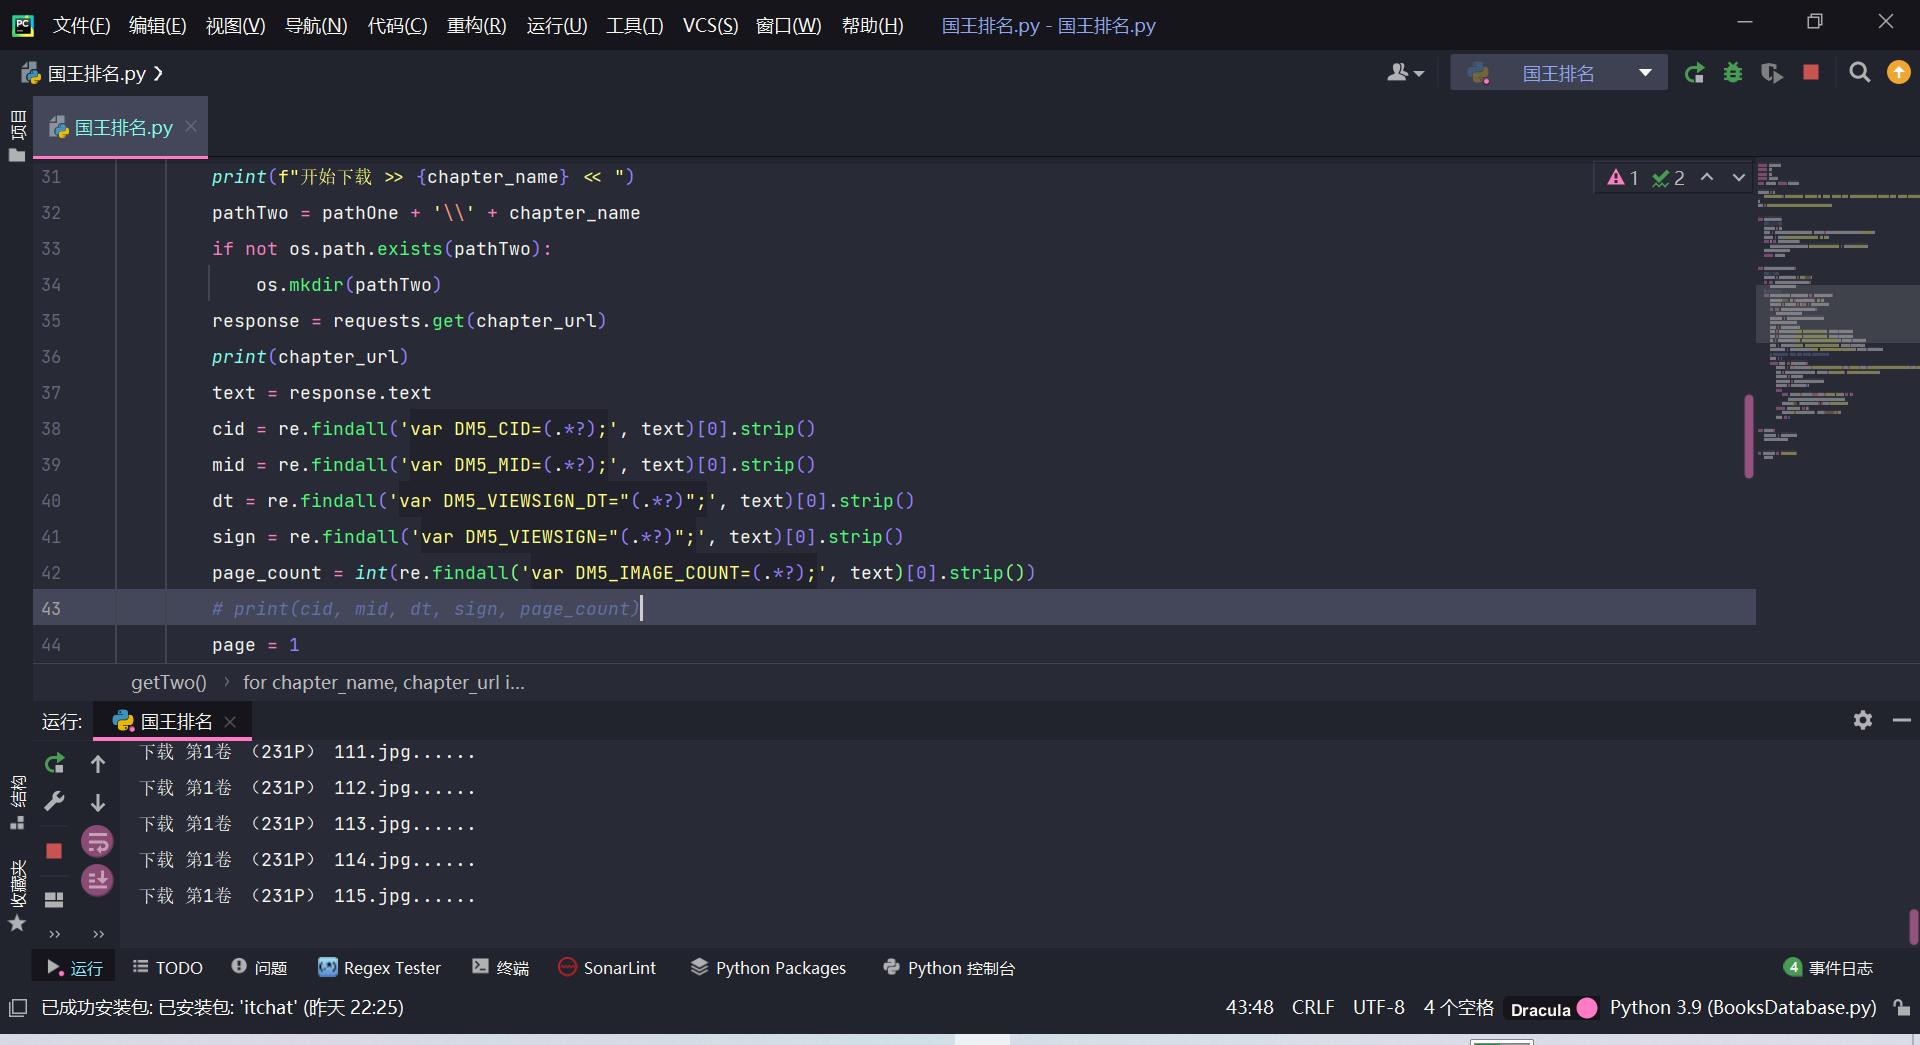
Task: Click the green typo check count
Action: [x=1669, y=177]
